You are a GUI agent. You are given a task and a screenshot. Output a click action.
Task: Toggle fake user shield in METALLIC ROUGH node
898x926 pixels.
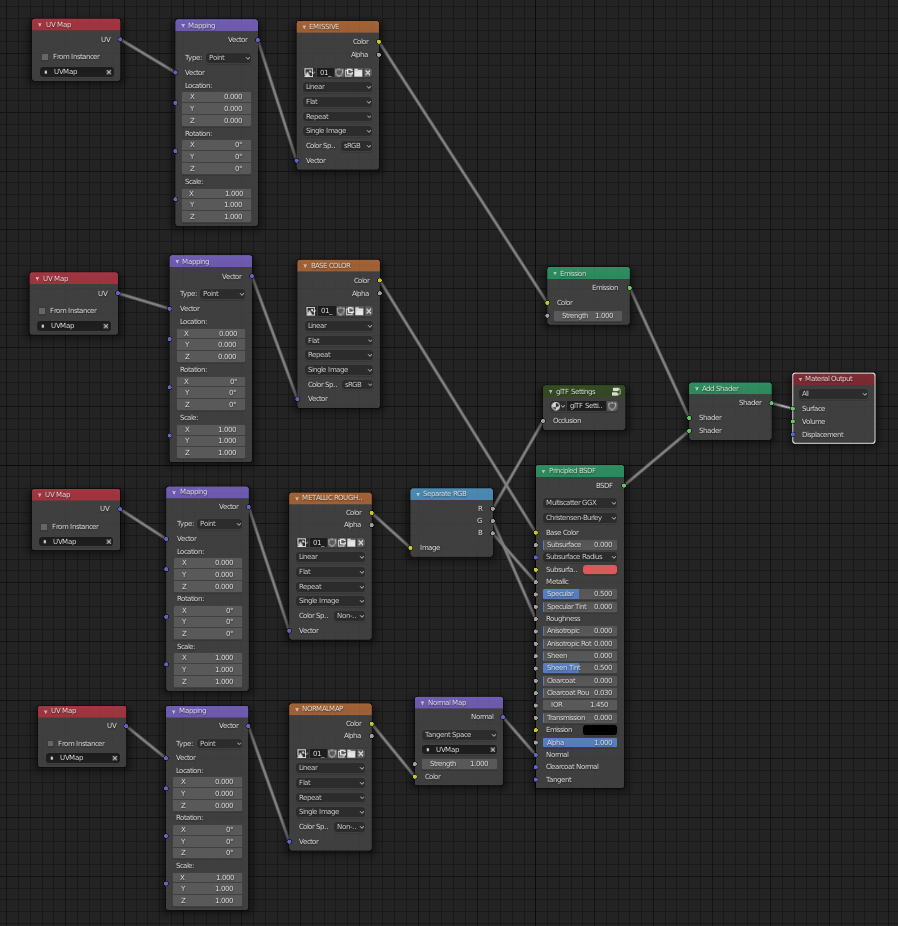[332, 543]
